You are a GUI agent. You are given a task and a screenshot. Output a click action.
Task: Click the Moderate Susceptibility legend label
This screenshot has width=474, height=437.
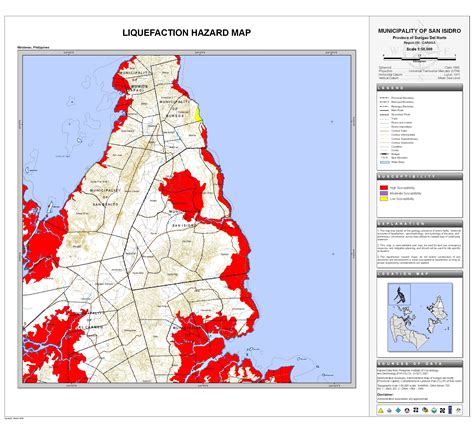[406, 193]
